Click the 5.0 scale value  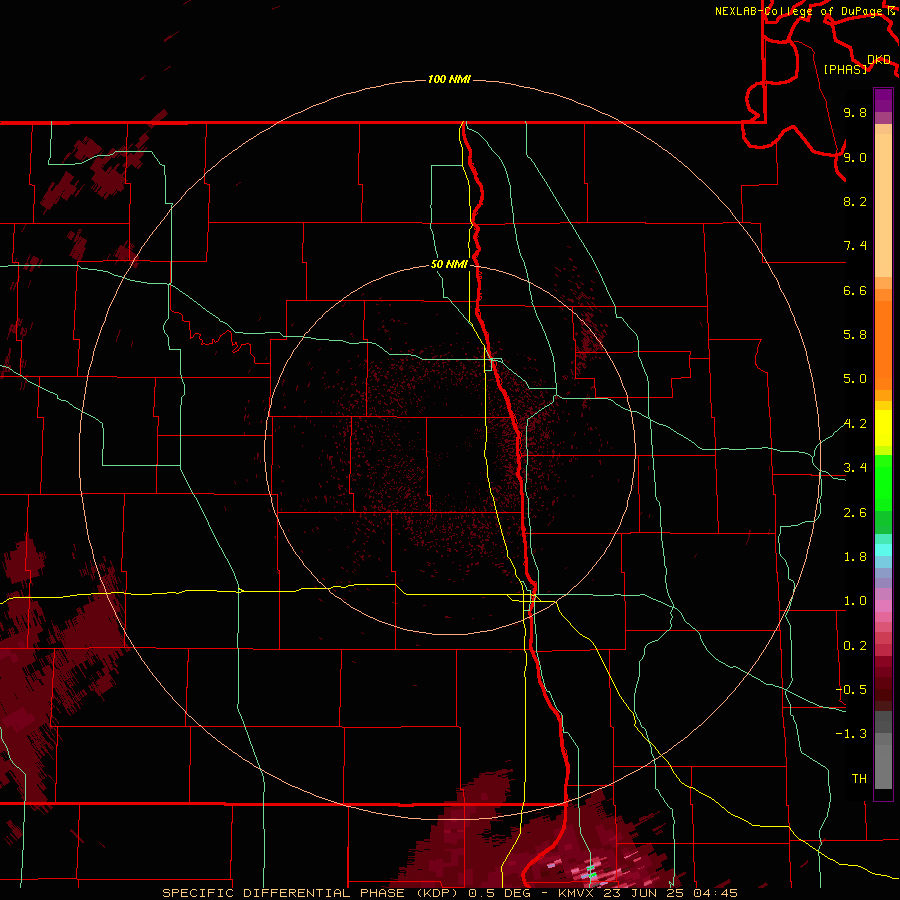point(855,379)
